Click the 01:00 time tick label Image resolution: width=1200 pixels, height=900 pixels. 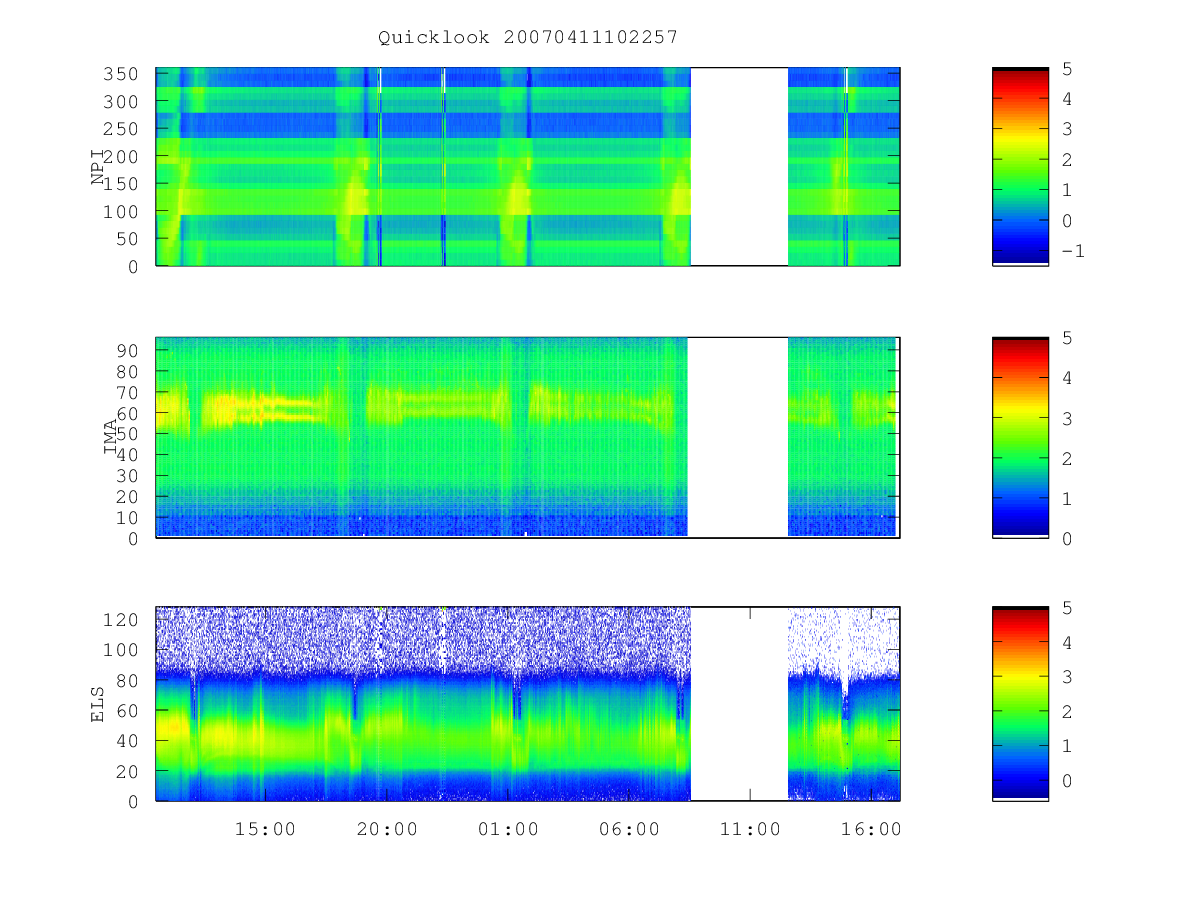pos(508,829)
